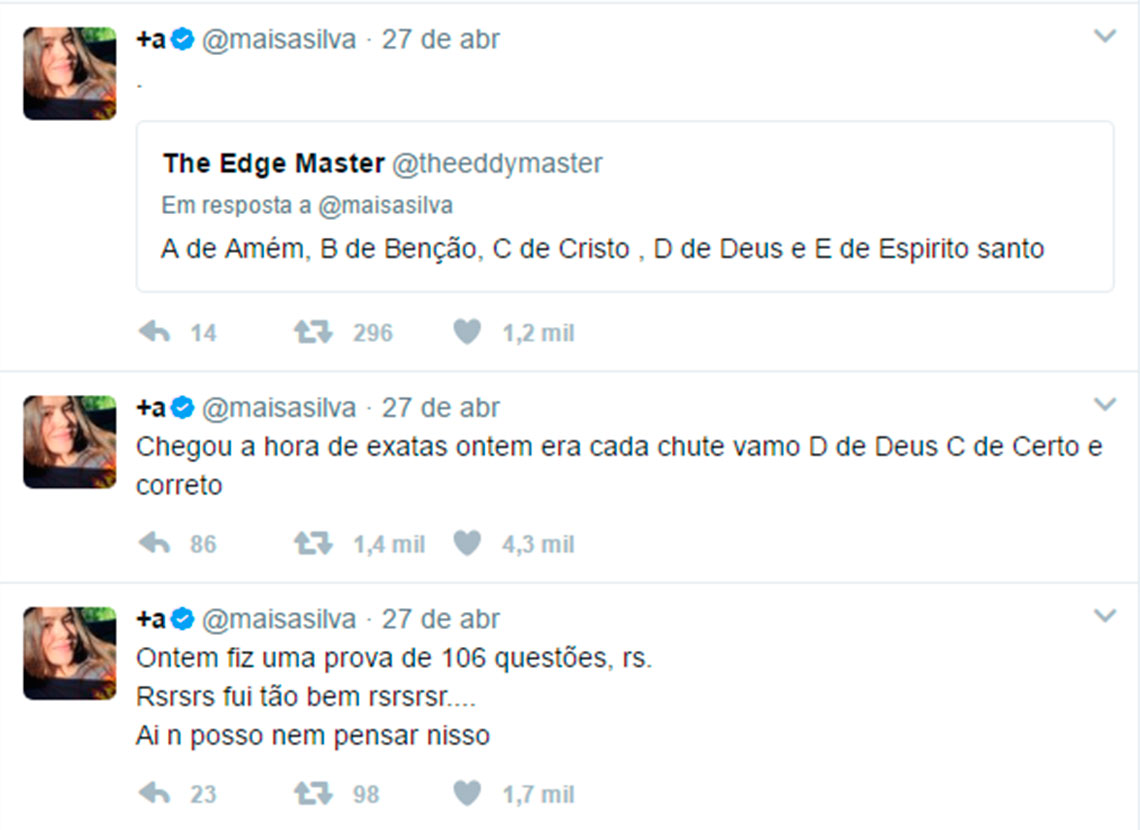This screenshot has height=830, width=1140.
Task: Reply to the tweet quoting The Edge Master
Action: [154, 332]
